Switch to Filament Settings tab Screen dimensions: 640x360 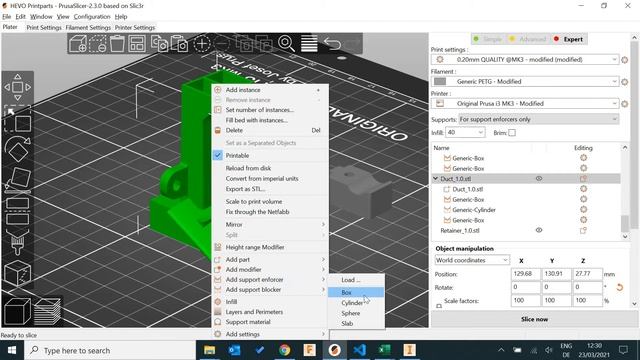88,27
